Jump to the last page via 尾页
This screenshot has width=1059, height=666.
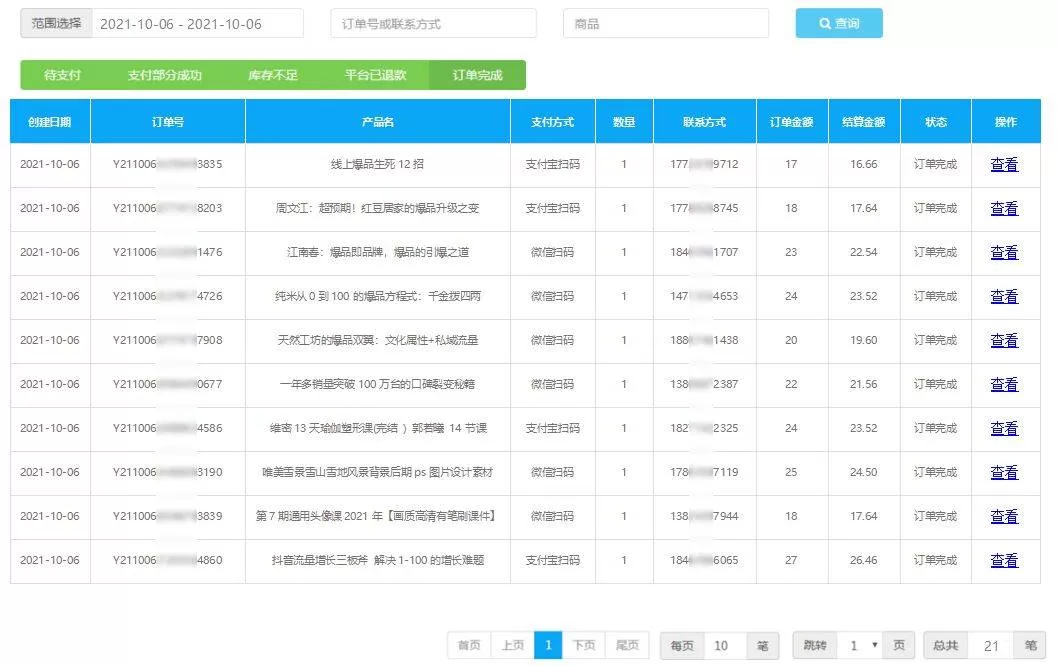[629, 645]
